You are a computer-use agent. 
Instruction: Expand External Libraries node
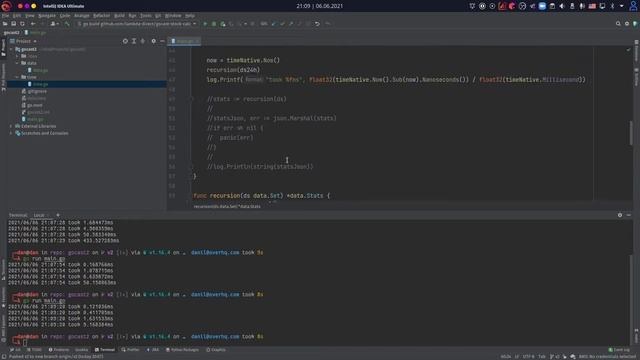click(11, 126)
